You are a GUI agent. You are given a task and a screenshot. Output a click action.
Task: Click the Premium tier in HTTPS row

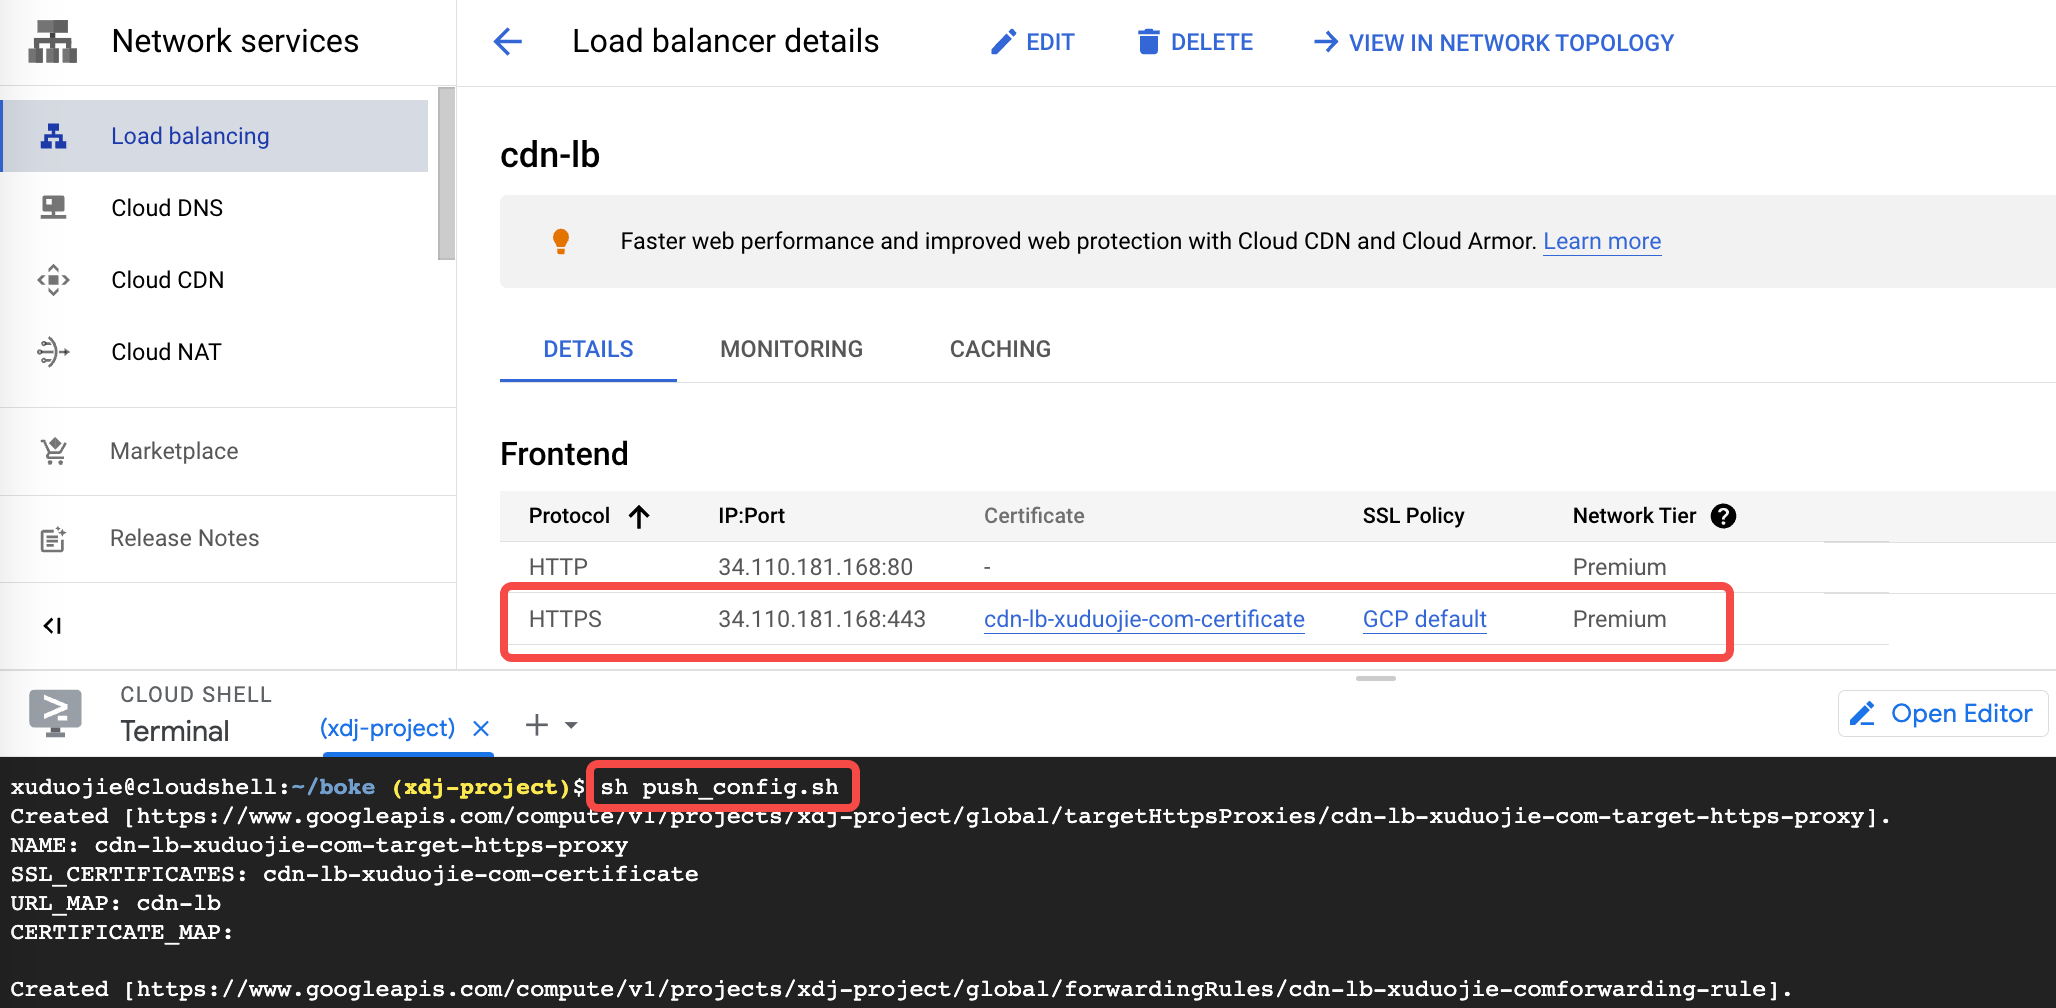[x=1619, y=619]
